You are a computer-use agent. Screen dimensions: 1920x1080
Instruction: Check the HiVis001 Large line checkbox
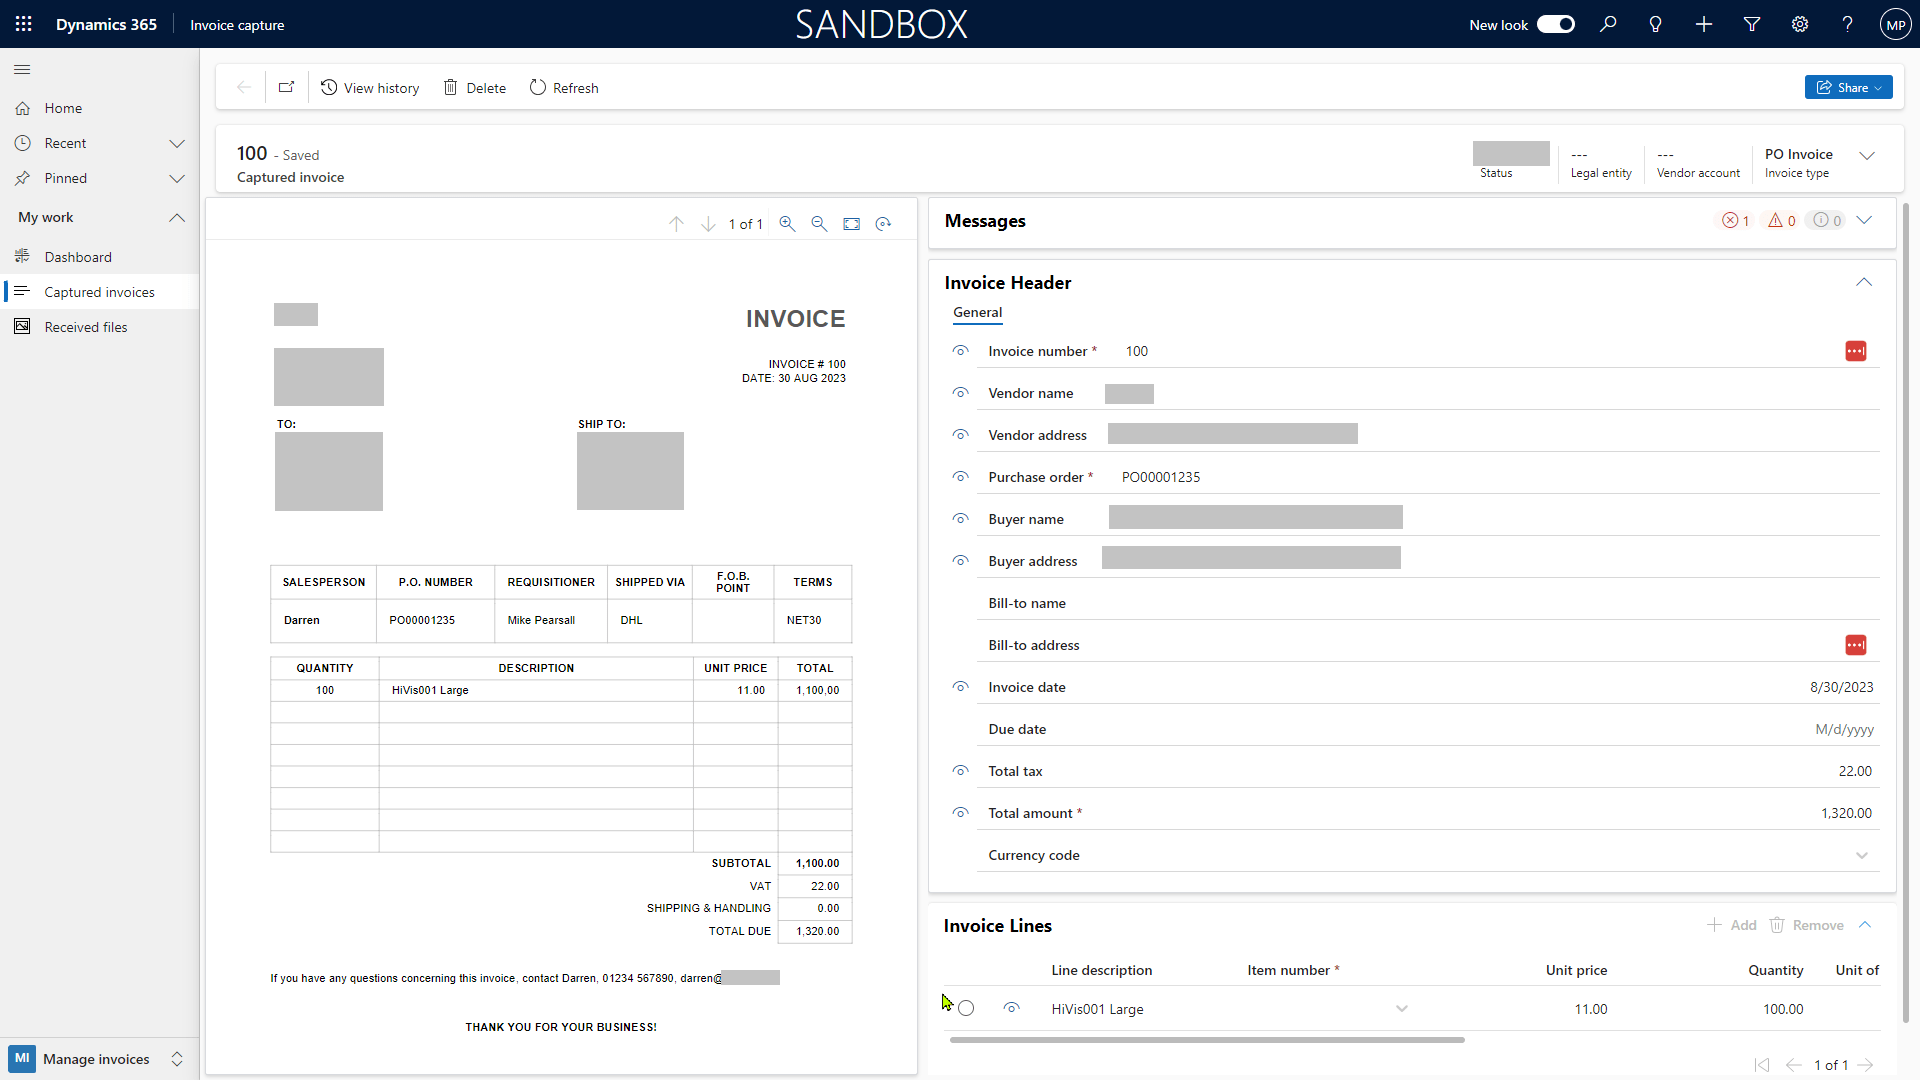[967, 1008]
